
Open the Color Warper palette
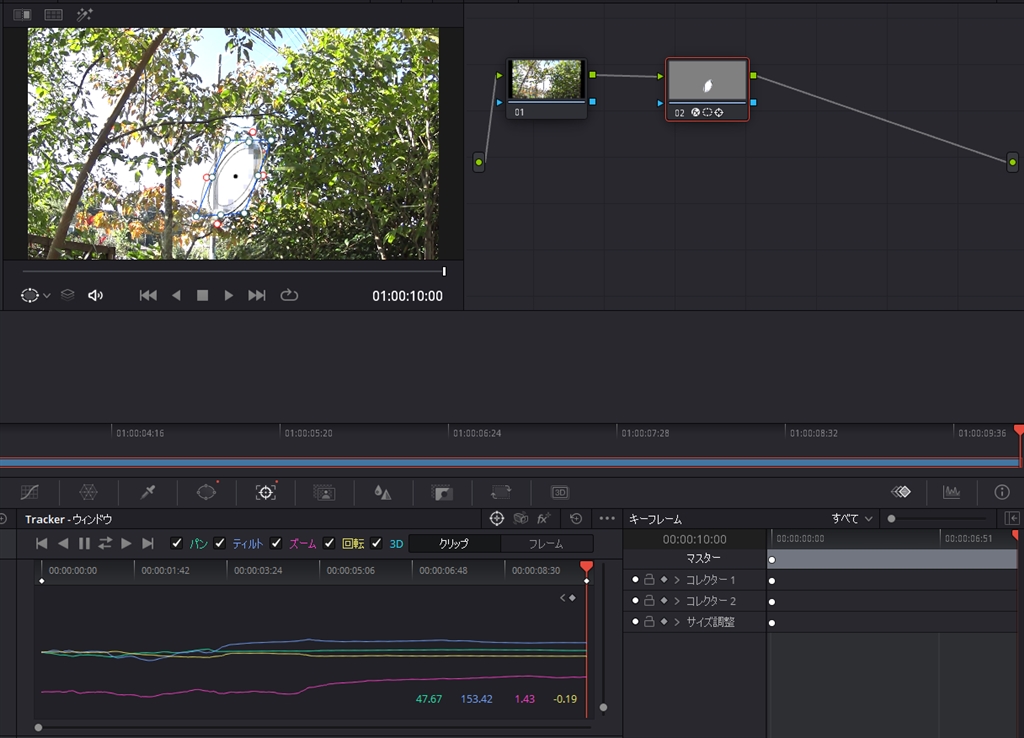[89, 492]
